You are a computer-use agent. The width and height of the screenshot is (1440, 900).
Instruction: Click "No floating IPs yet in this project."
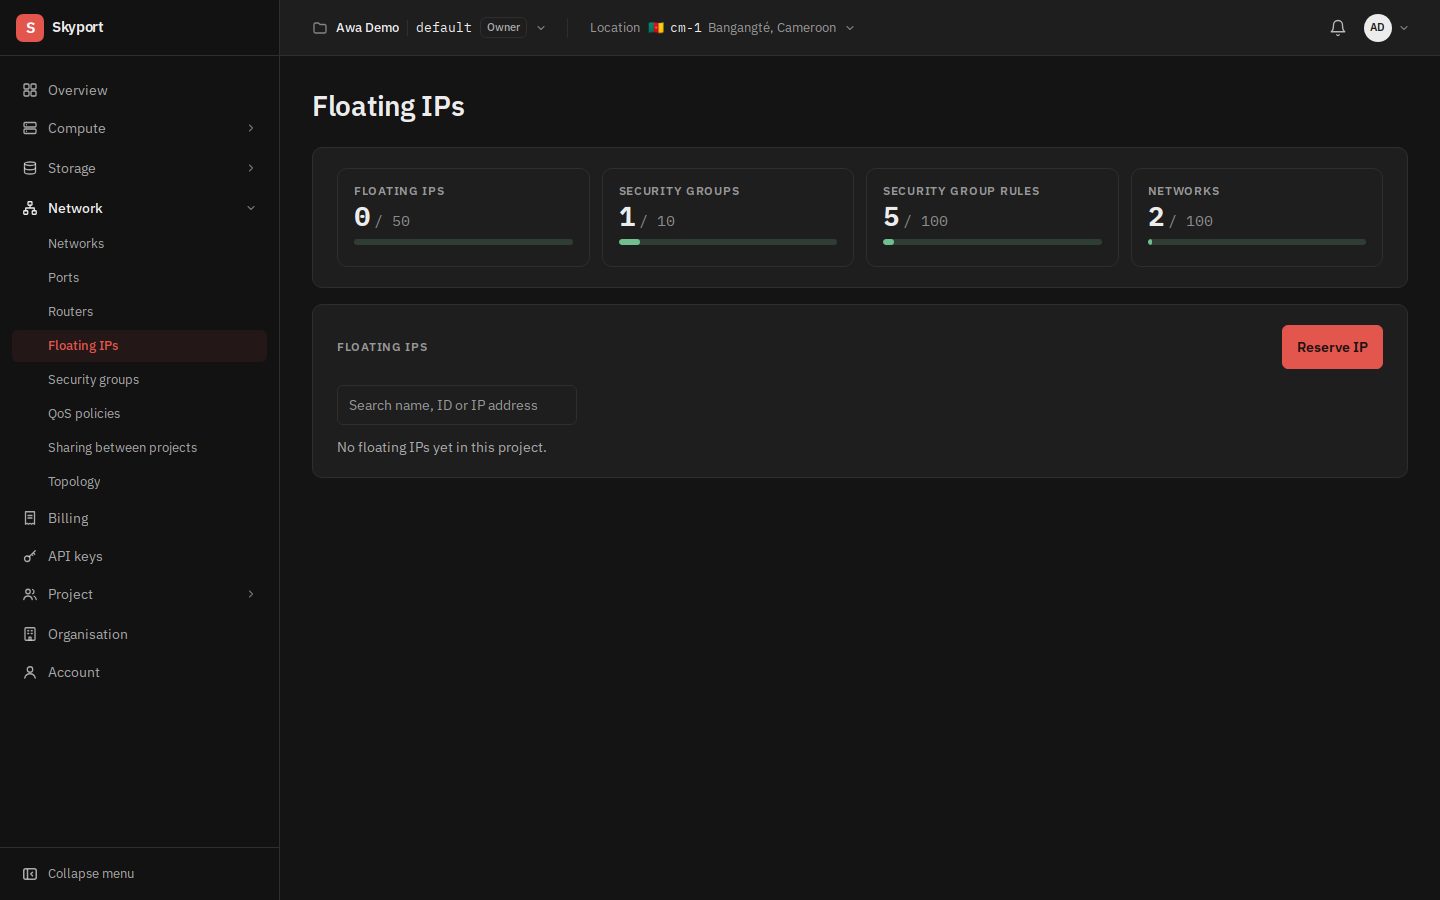(442, 447)
